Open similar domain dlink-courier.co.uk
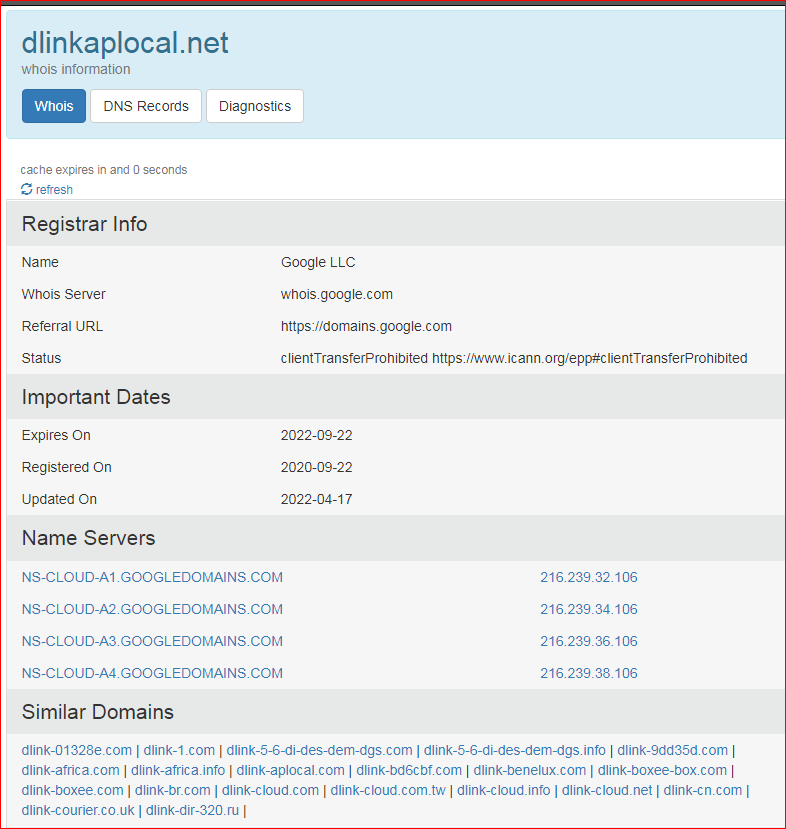 78,810
